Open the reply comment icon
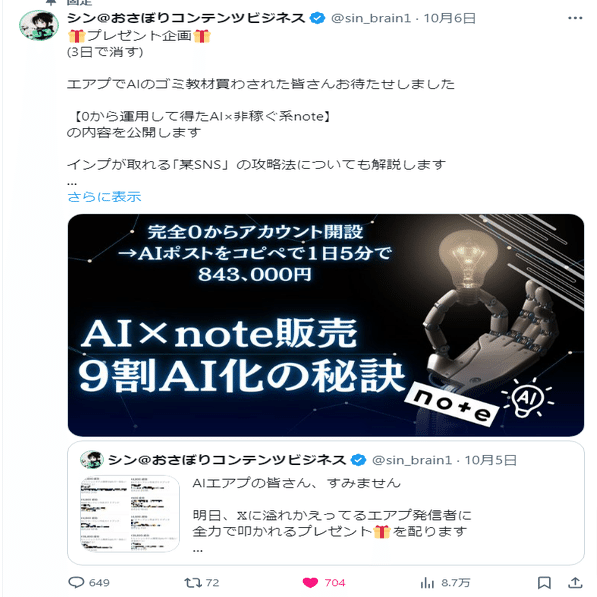Image resolution: width=597 pixels, height=597 pixels. point(76,582)
